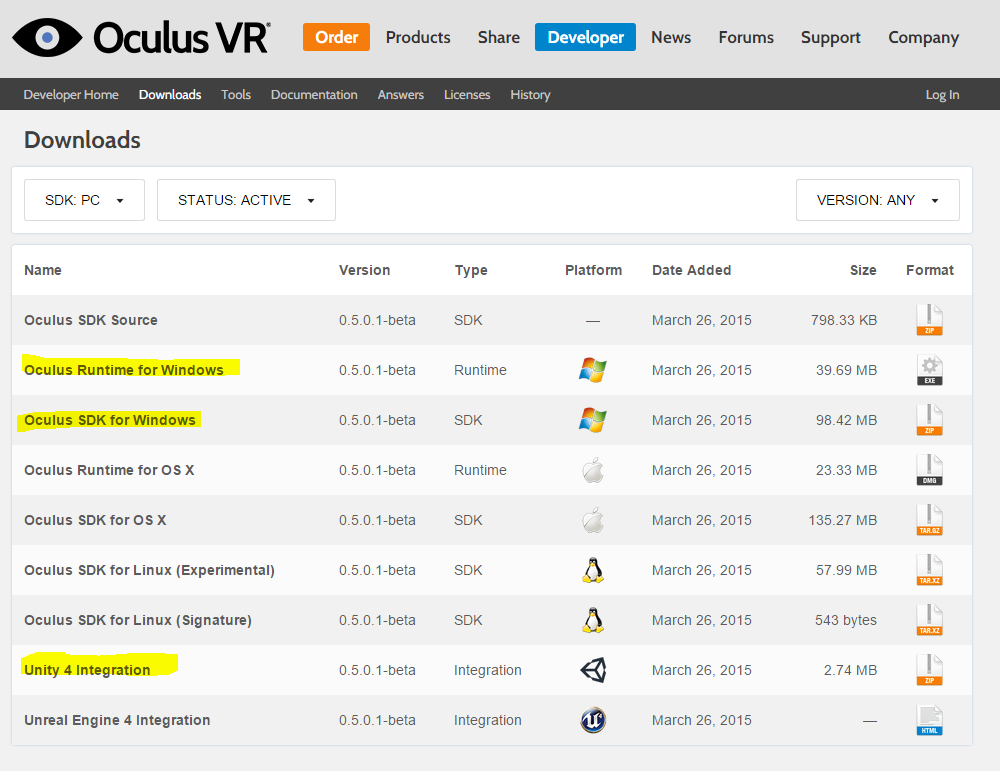
Task: Sort by the Type column header
Action: tap(471, 270)
